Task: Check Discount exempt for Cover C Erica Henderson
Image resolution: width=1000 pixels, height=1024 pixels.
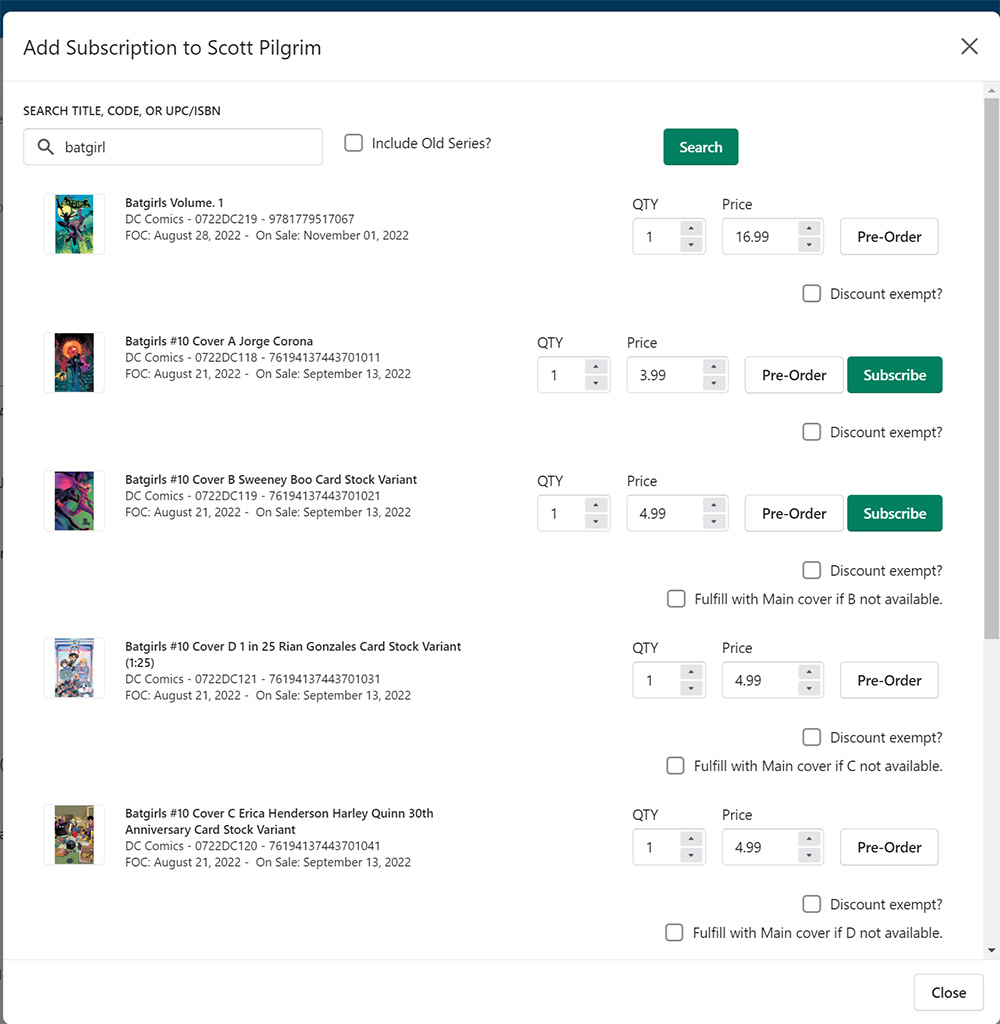Action: coord(811,904)
